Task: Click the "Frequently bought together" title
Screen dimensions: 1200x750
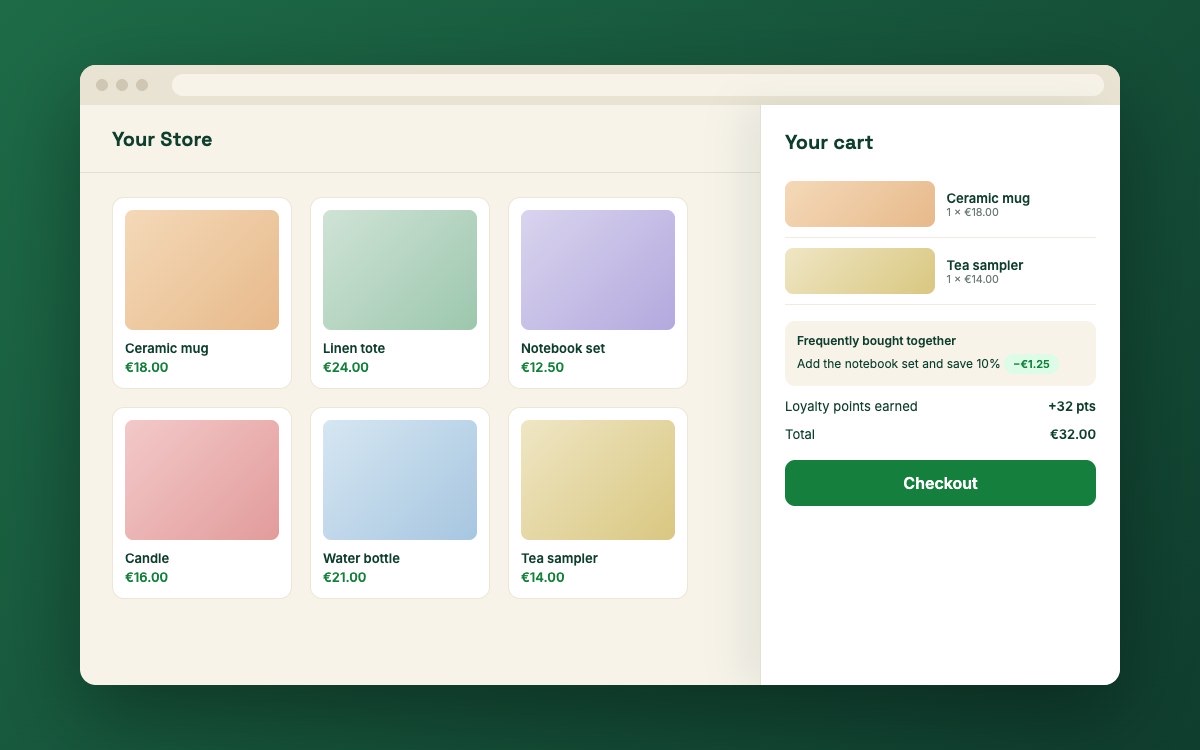Action: [x=876, y=341]
